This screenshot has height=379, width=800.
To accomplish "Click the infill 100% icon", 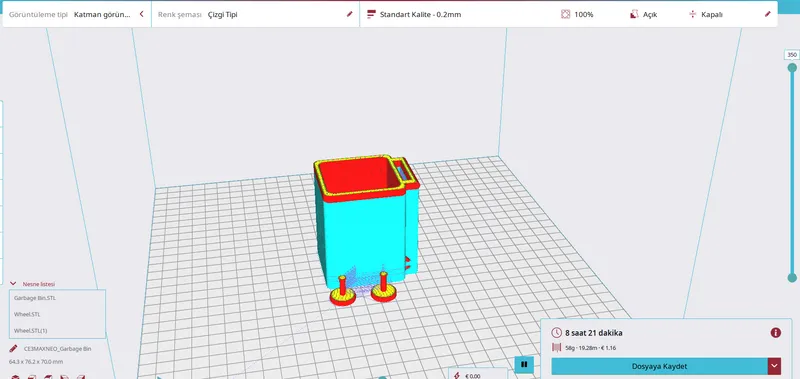I will click(x=565, y=14).
